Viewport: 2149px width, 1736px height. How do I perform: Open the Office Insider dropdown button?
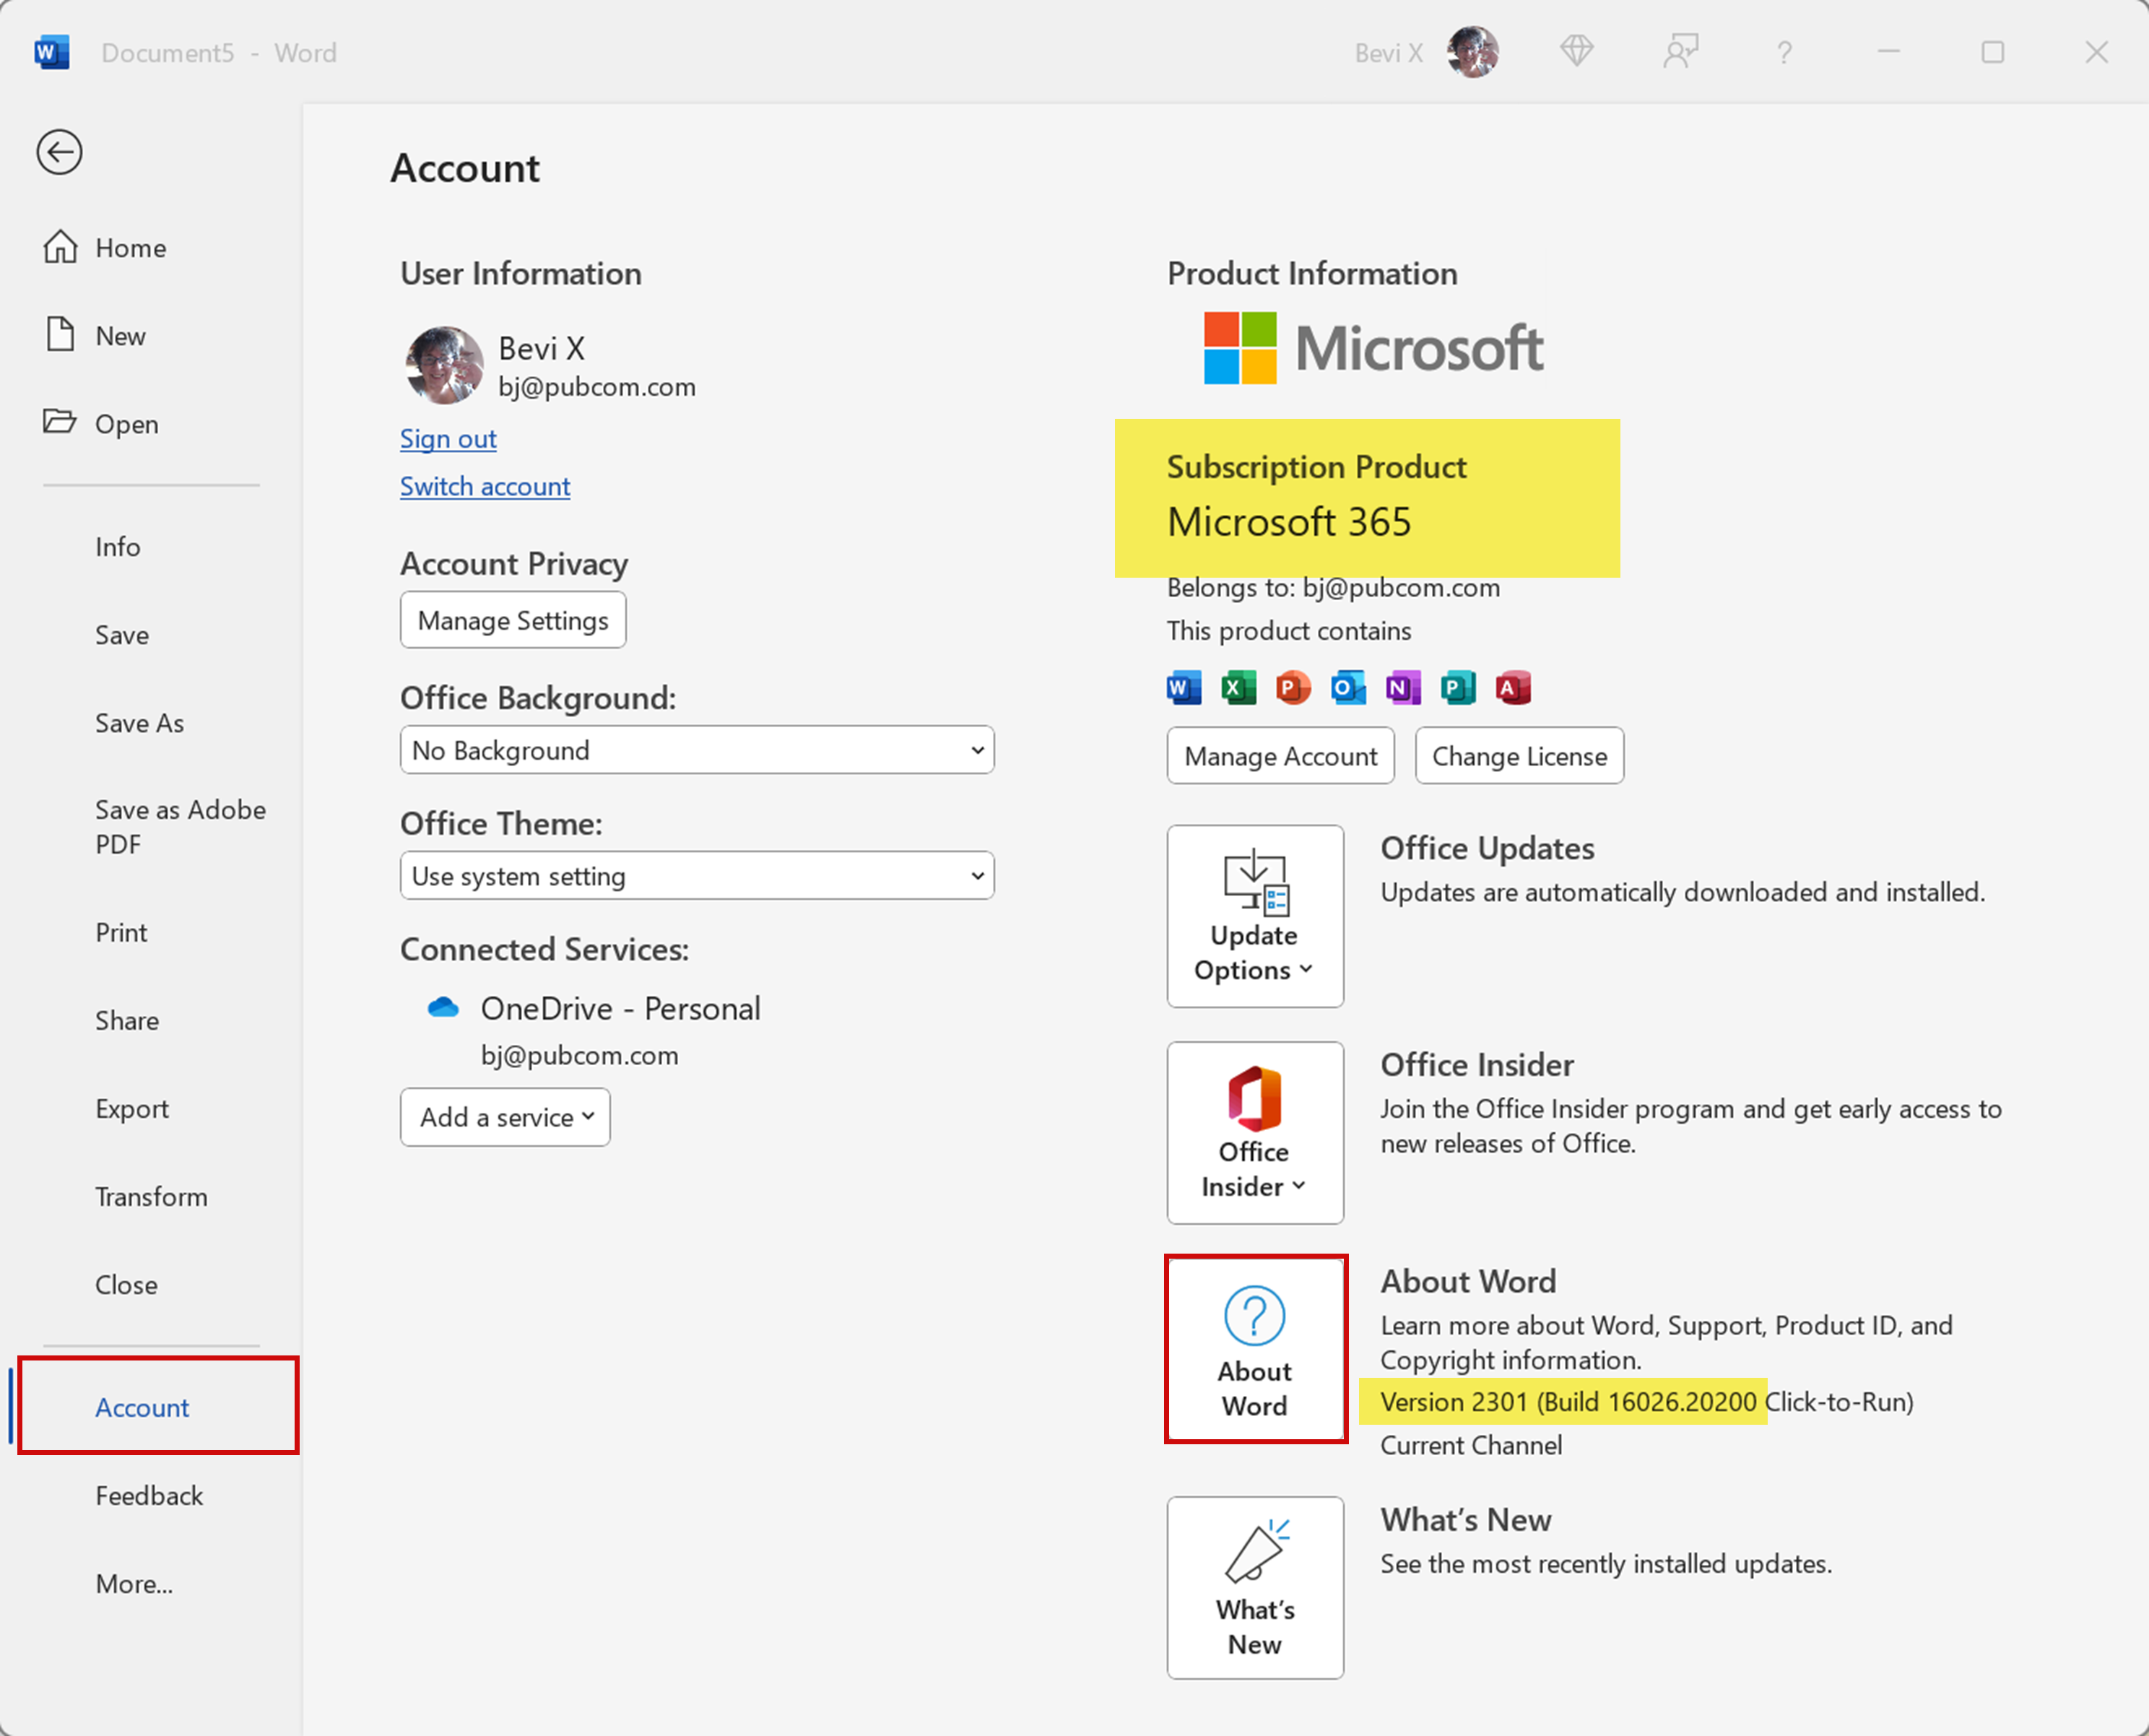[1255, 1133]
